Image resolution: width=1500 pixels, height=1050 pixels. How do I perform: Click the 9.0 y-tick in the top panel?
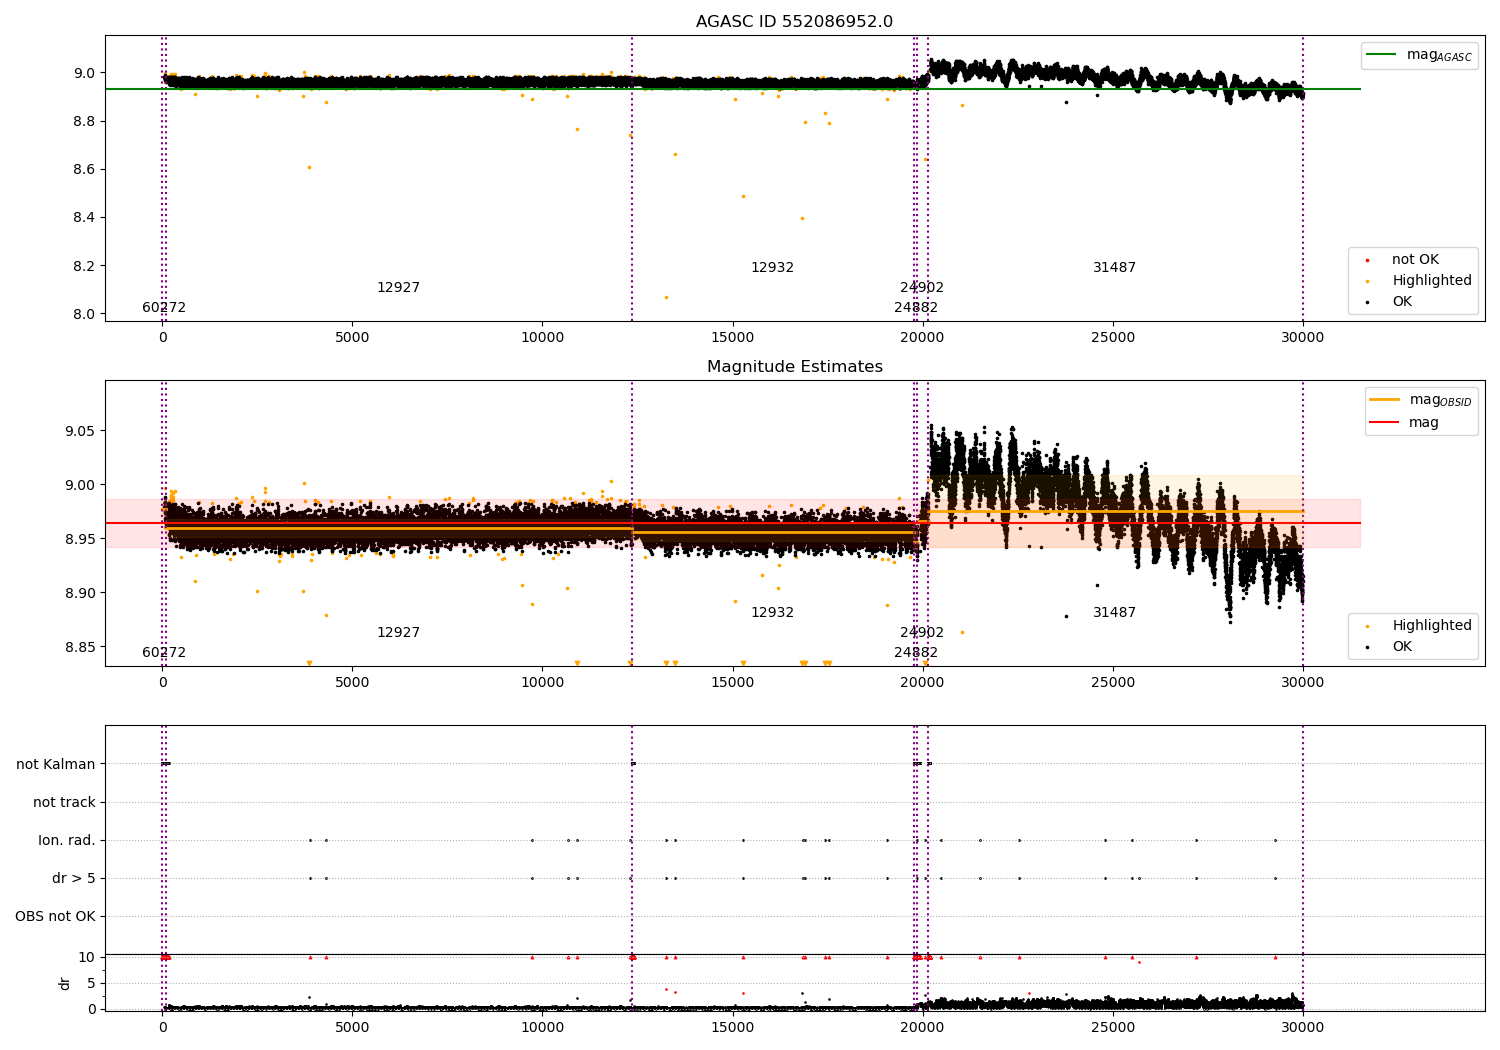point(84,73)
